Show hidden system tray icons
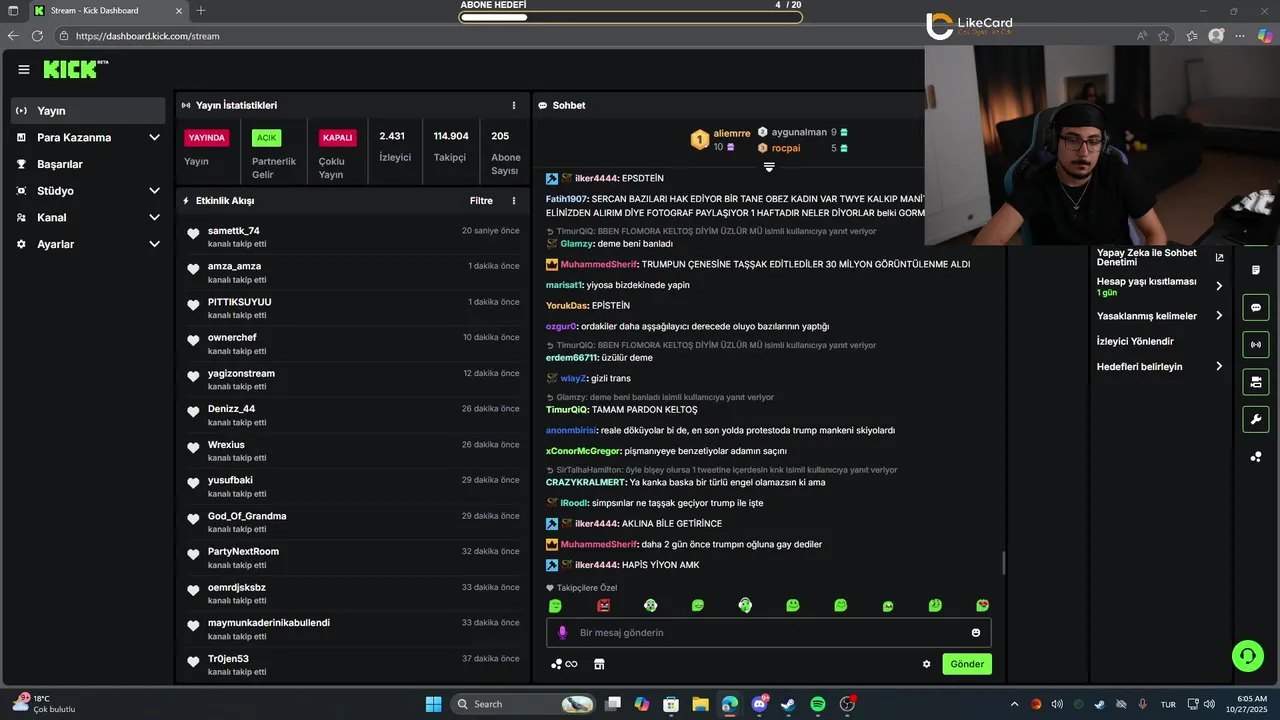The width and height of the screenshot is (1280, 720). point(1014,704)
